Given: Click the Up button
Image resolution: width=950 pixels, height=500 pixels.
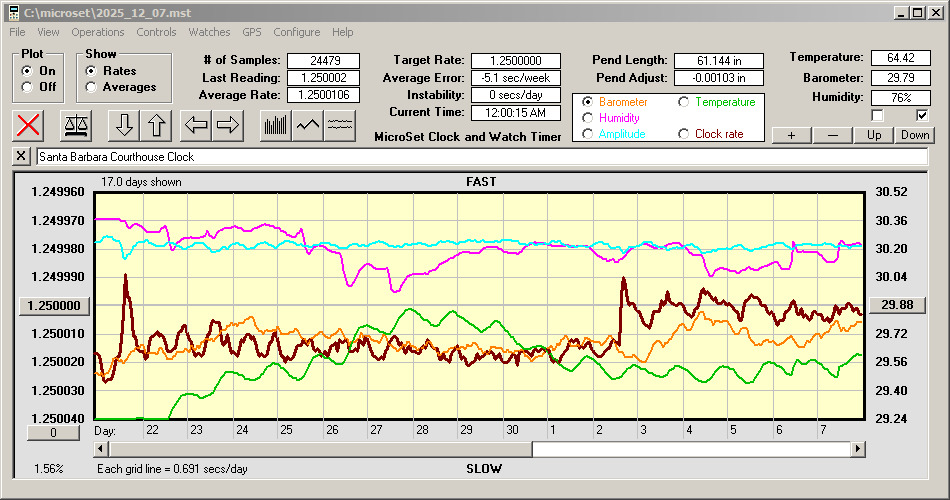Looking at the screenshot, I should [x=874, y=135].
